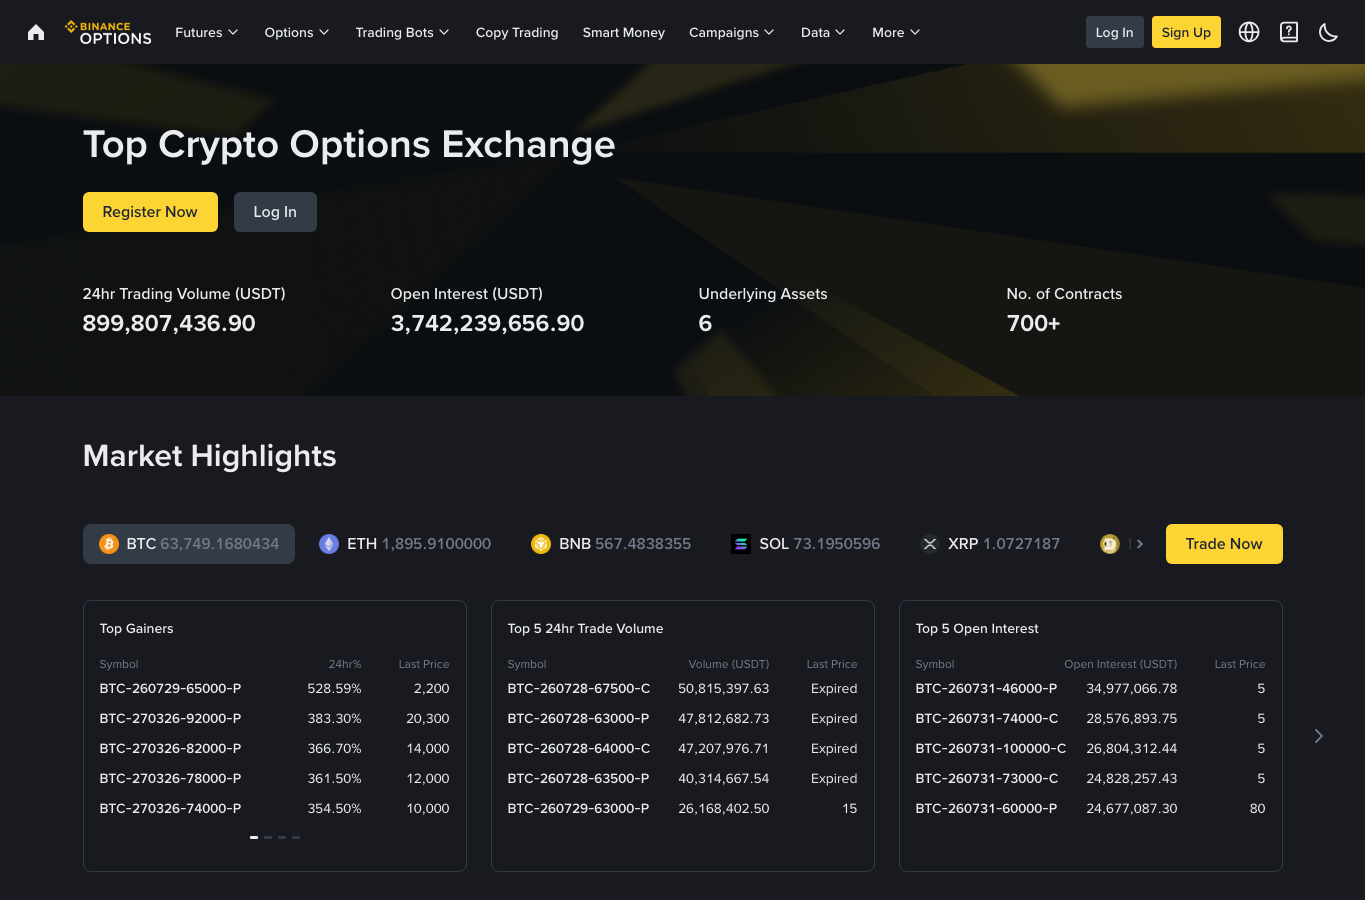Open BTC-260728-64000-C contract
The width and height of the screenshot is (1365, 900).
(579, 748)
